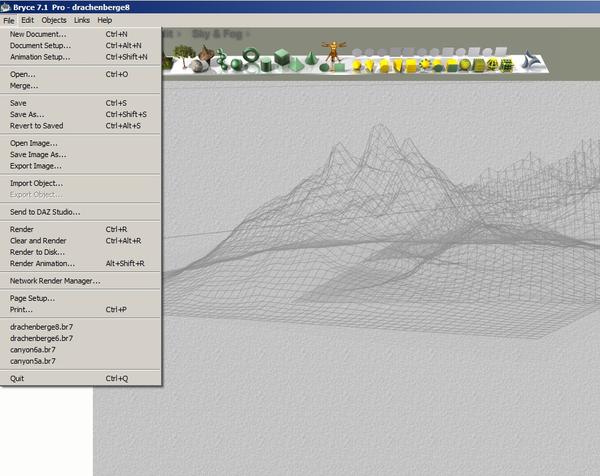Select Render to Disk...
The image size is (600, 476).
[x=81, y=252]
